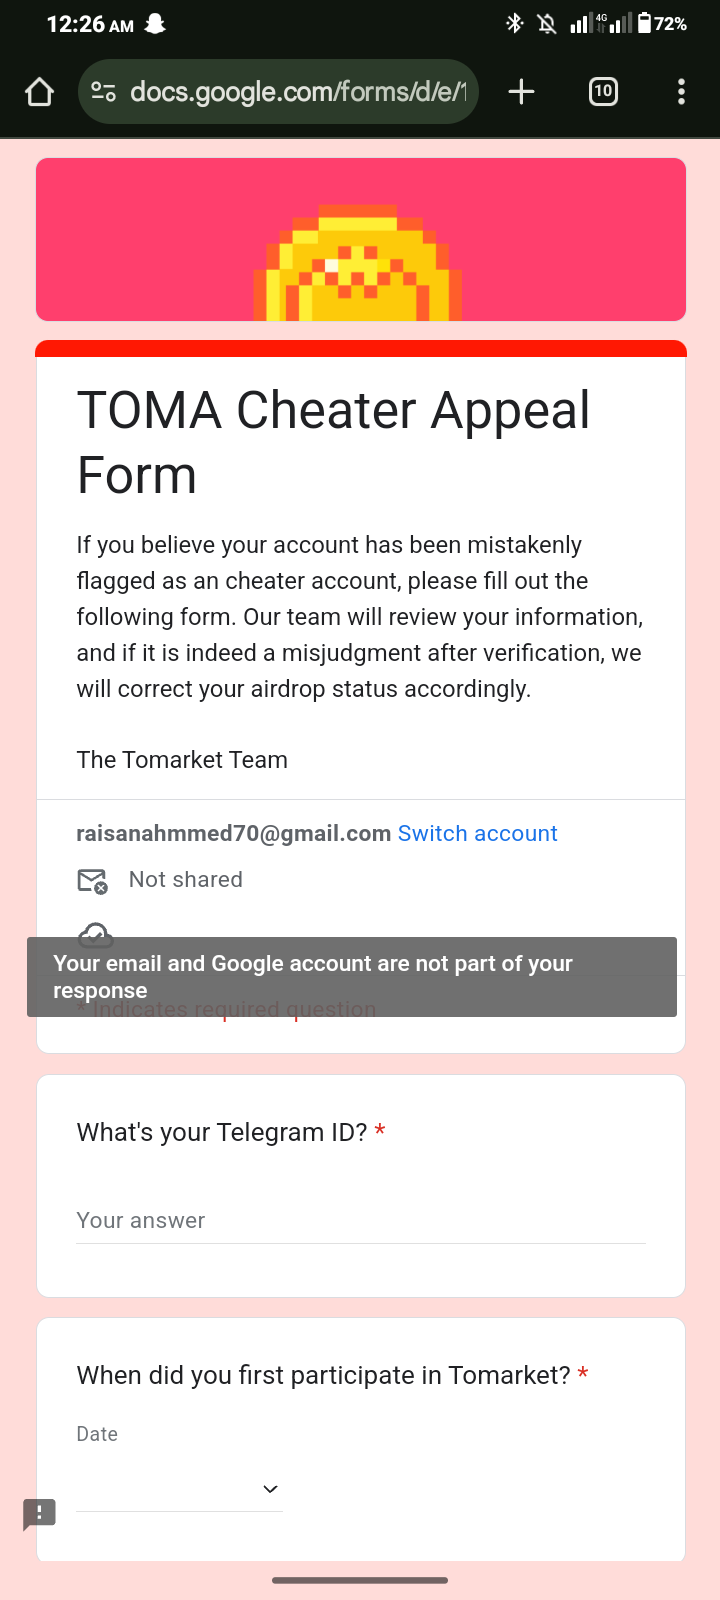
Task: Expand the Date dropdown chevron
Action: (270, 1489)
